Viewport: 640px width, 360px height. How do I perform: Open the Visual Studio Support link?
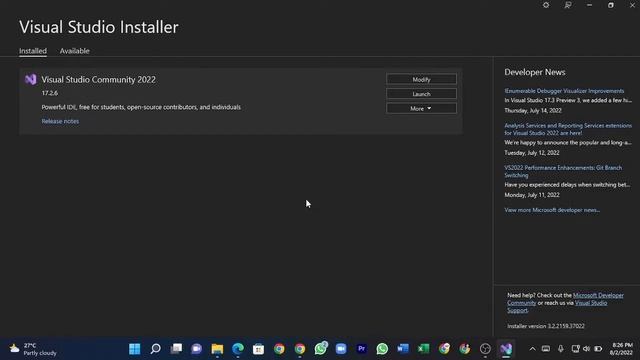tap(557, 307)
